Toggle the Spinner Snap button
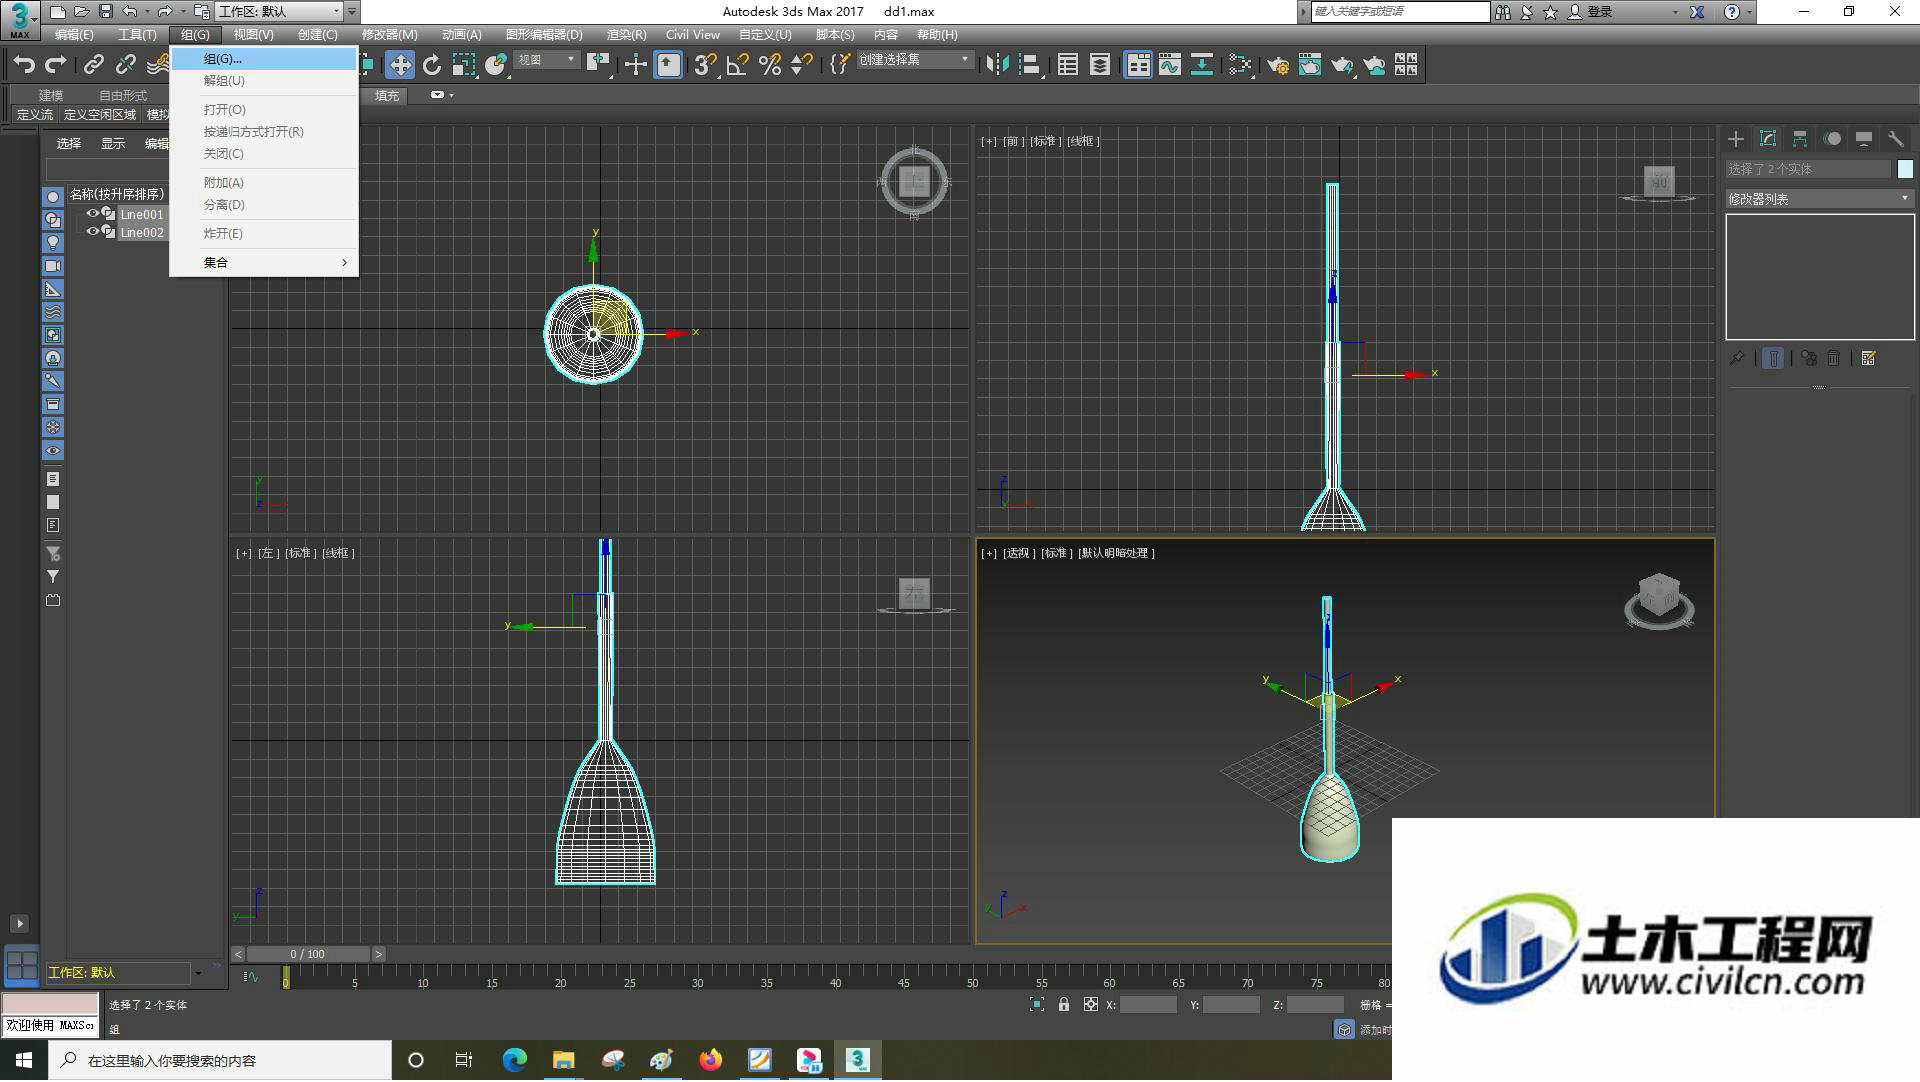 [802, 65]
